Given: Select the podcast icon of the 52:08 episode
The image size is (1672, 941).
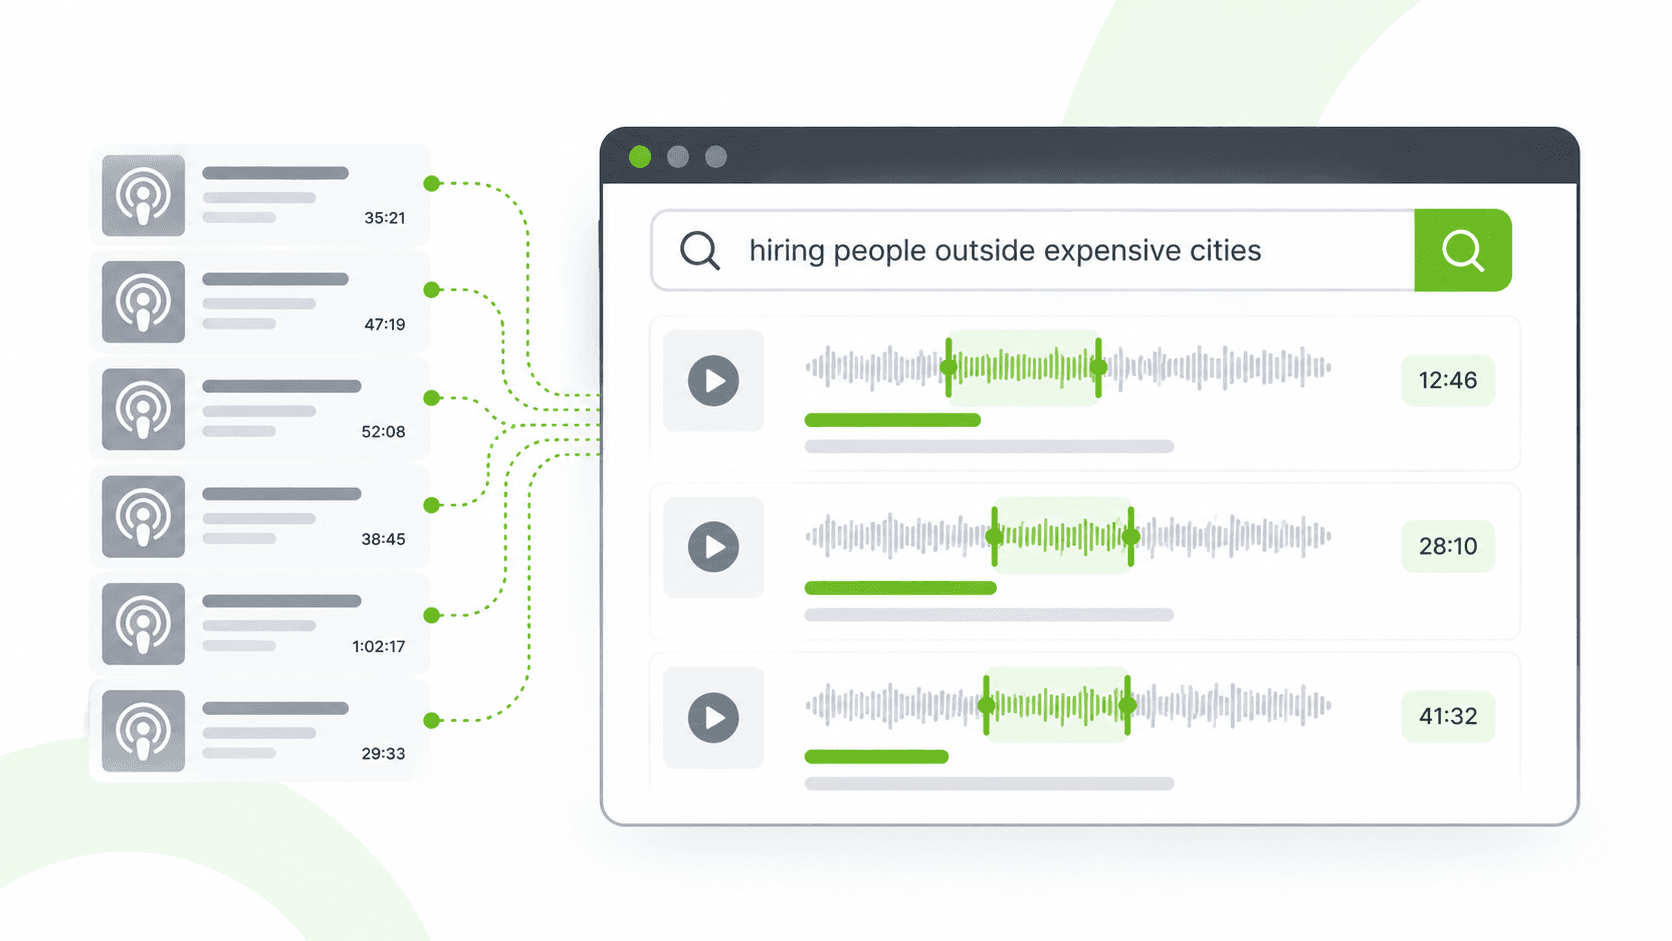Looking at the screenshot, I should (143, 409).
